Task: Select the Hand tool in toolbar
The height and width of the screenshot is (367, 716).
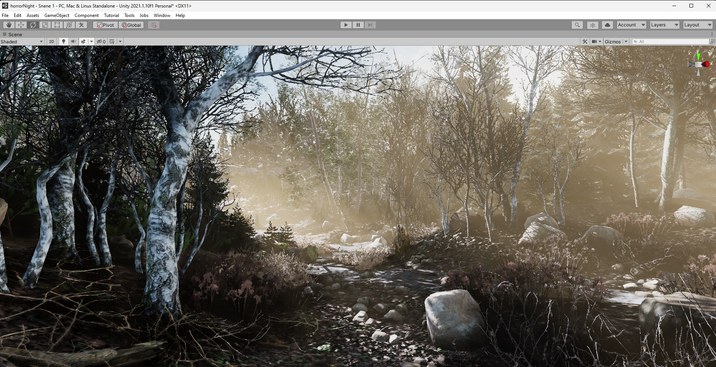Action: point(9,25)
